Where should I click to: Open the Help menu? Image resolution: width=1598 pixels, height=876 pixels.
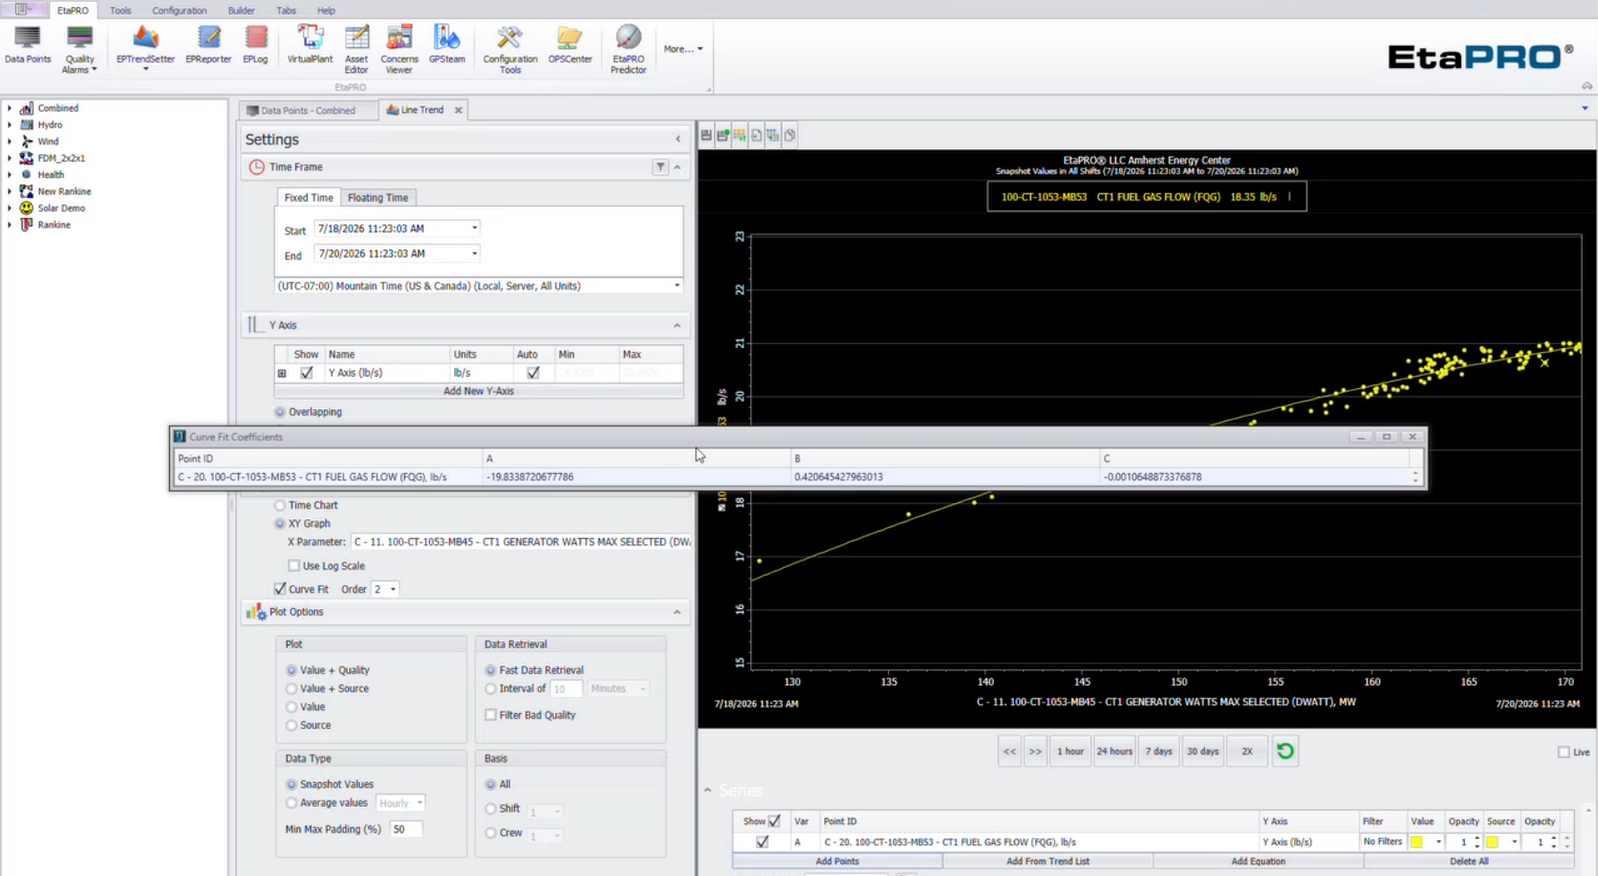coord(326,11)
